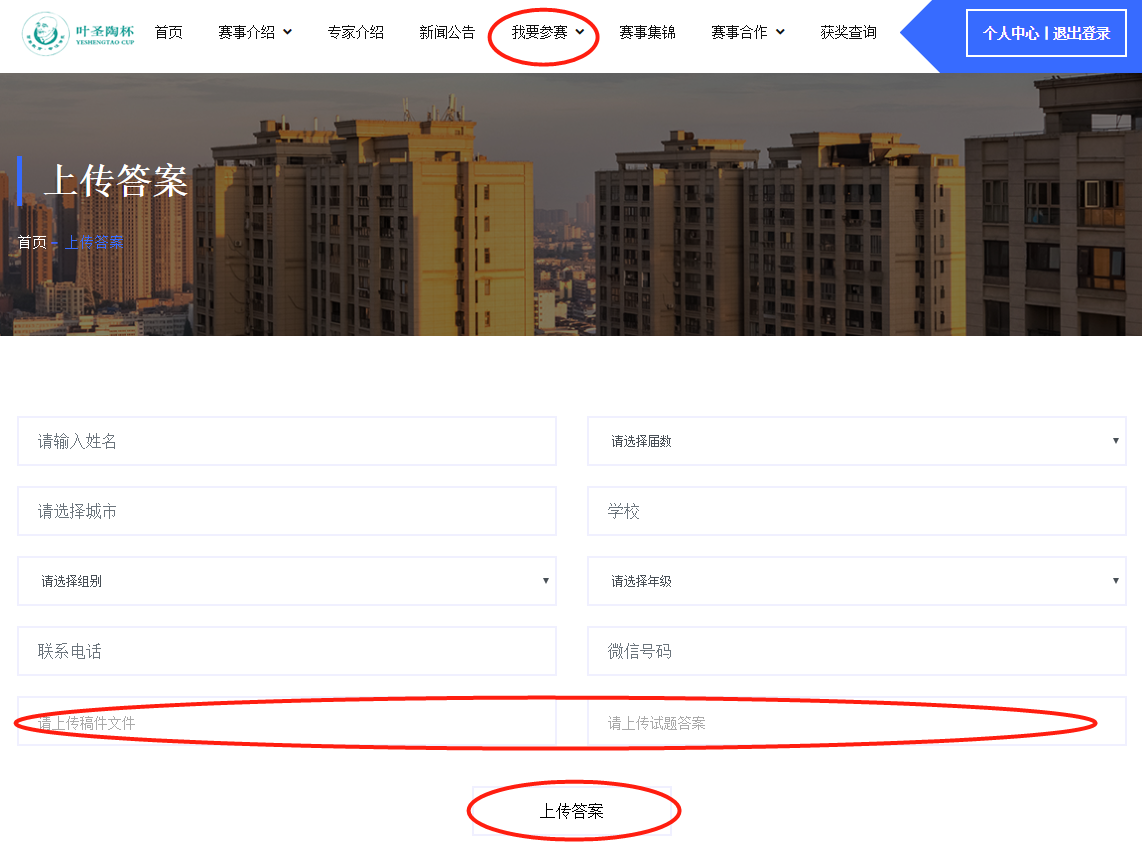
Task: Click the 学校 school input field
Action: tap(856, 511)
